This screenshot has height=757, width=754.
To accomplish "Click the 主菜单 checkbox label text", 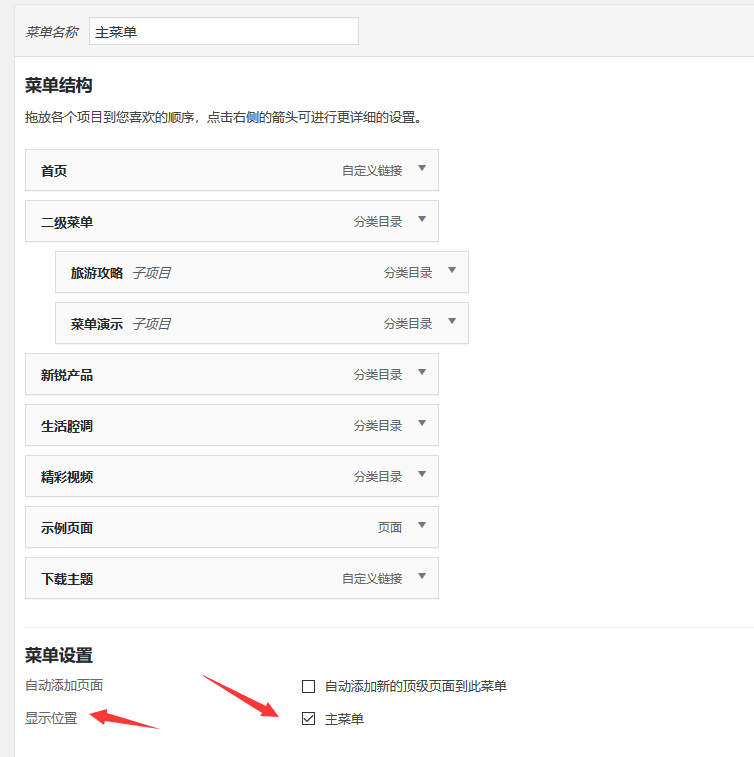I will pos(344,719).
